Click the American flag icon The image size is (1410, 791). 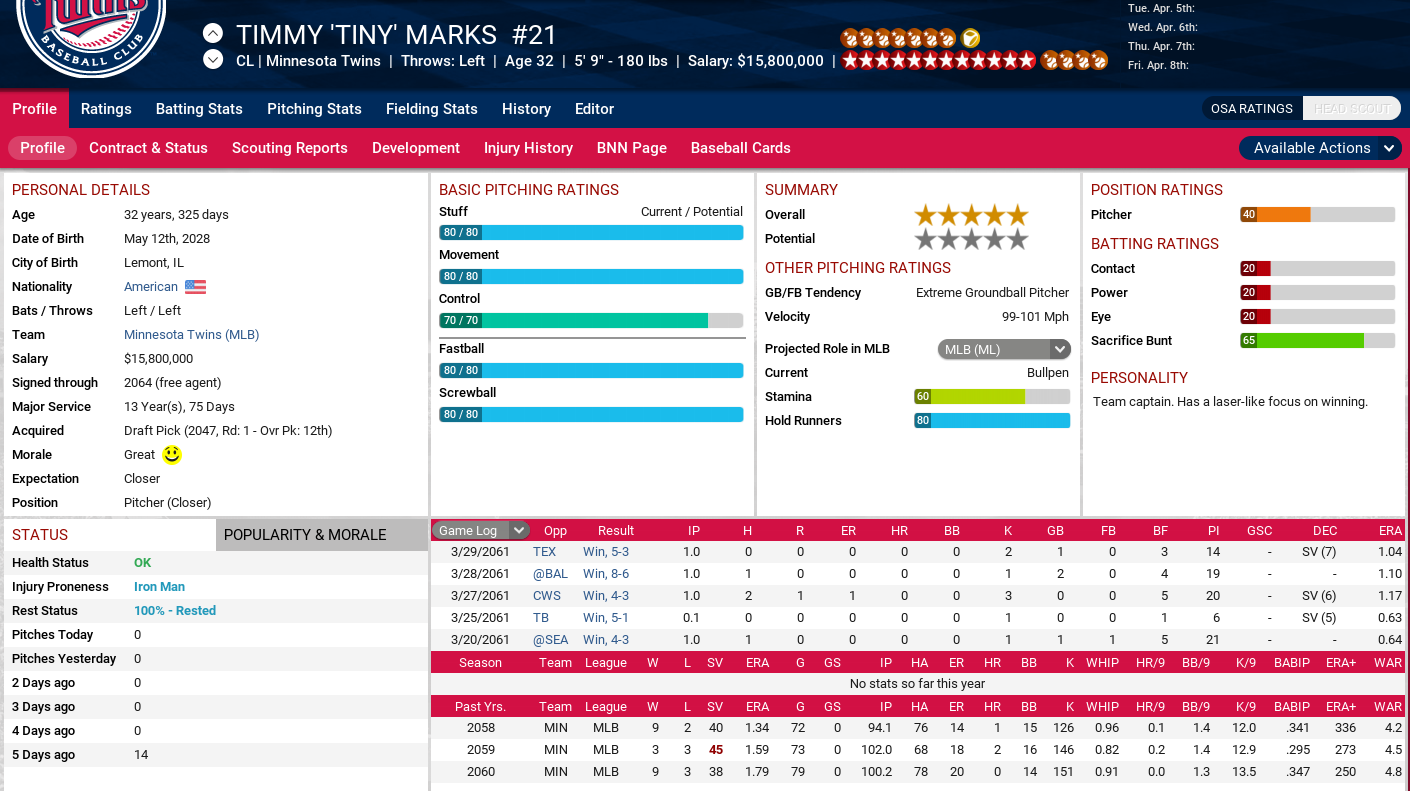click(x=195, y=287)
